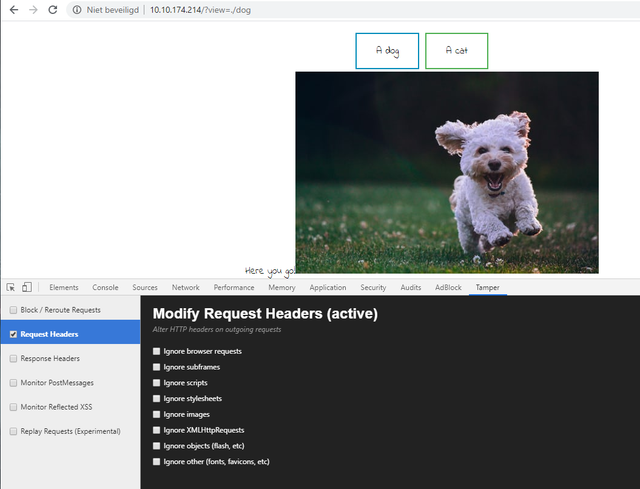Click 'Alter HTTP headers on outgoing requests' subtitle
This screenshot has width=640, height=489.
[x=217, y=329]
